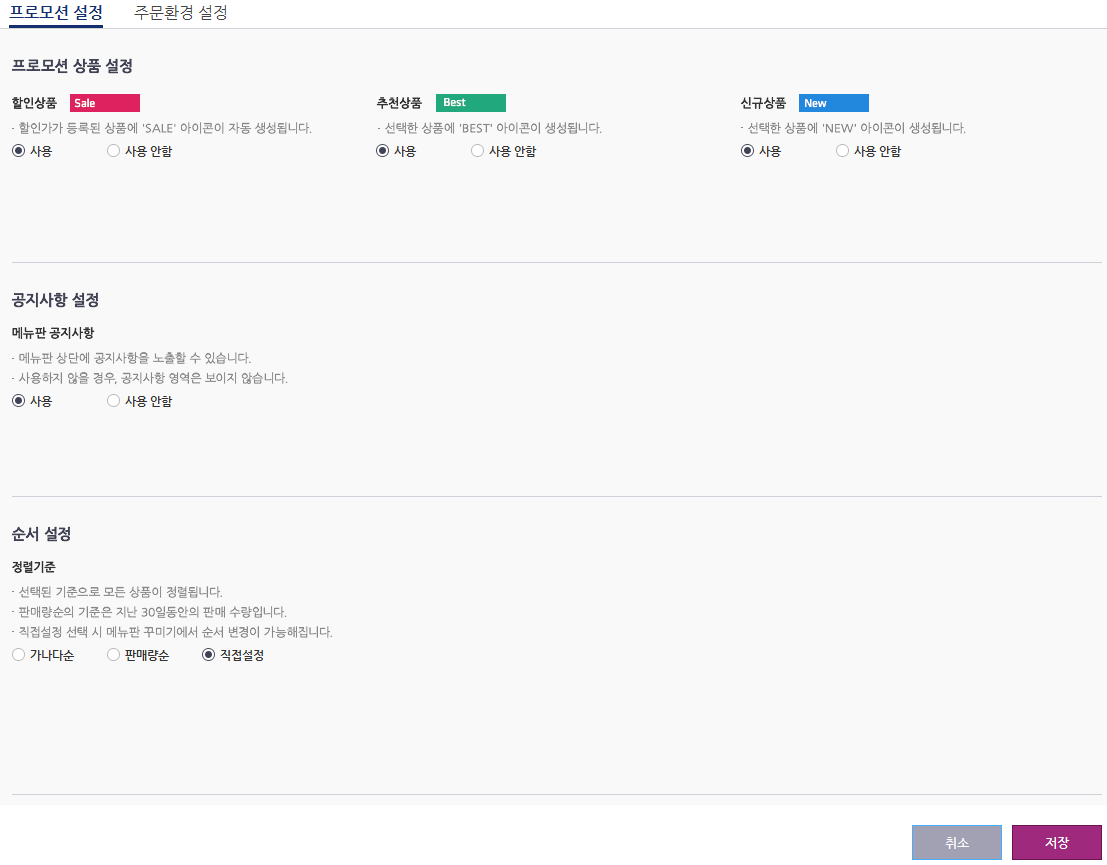Select 사용 for 신규상품

(x=747, y=150)
